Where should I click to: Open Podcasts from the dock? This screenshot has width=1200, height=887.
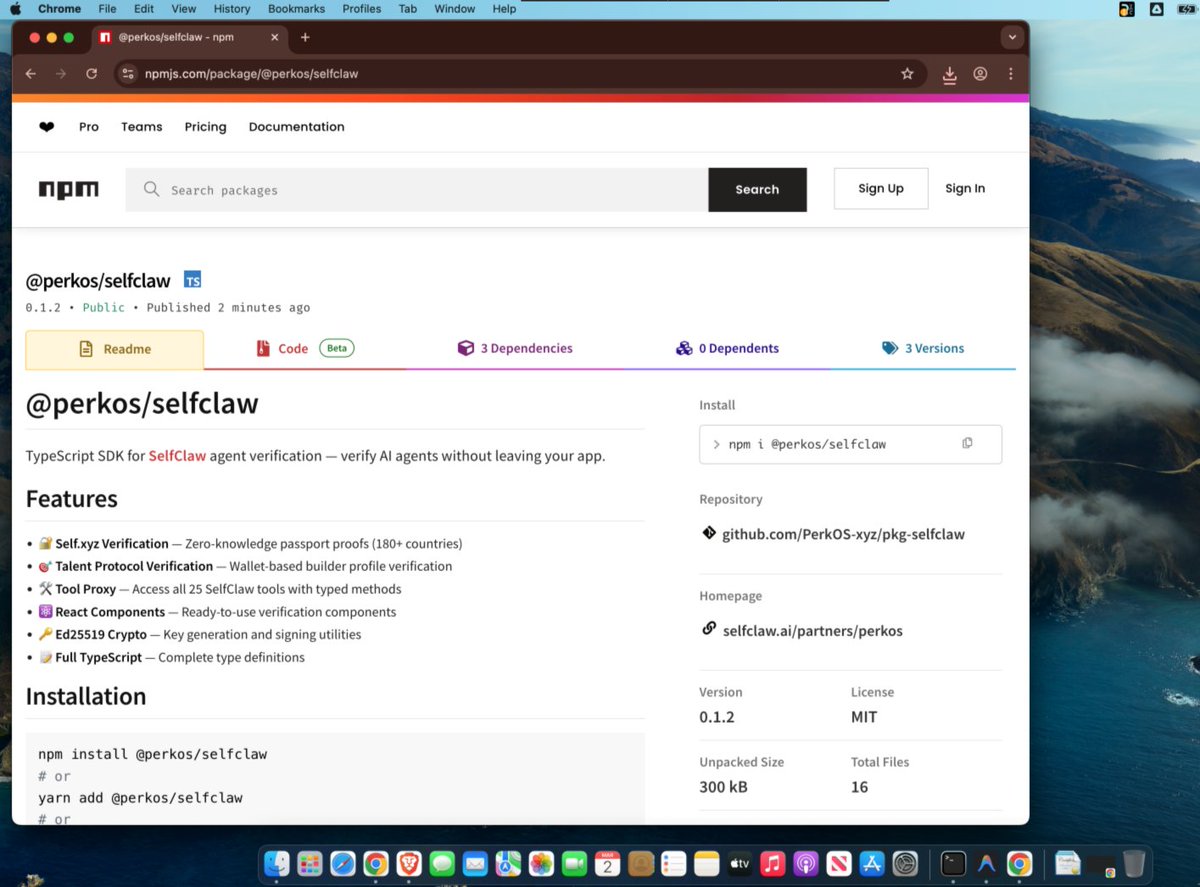click(x=805, y=863)
